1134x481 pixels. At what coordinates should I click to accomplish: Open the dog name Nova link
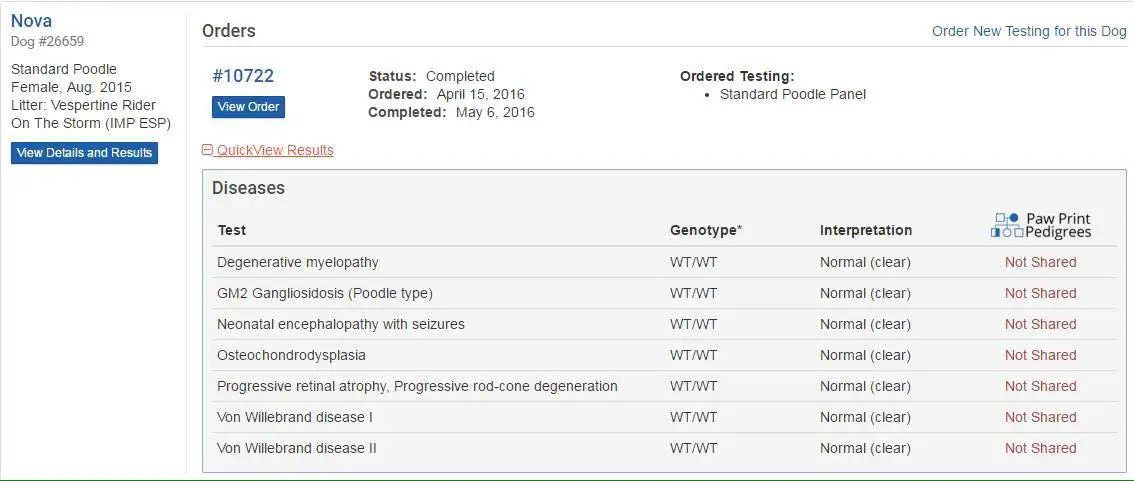(31, 21)
